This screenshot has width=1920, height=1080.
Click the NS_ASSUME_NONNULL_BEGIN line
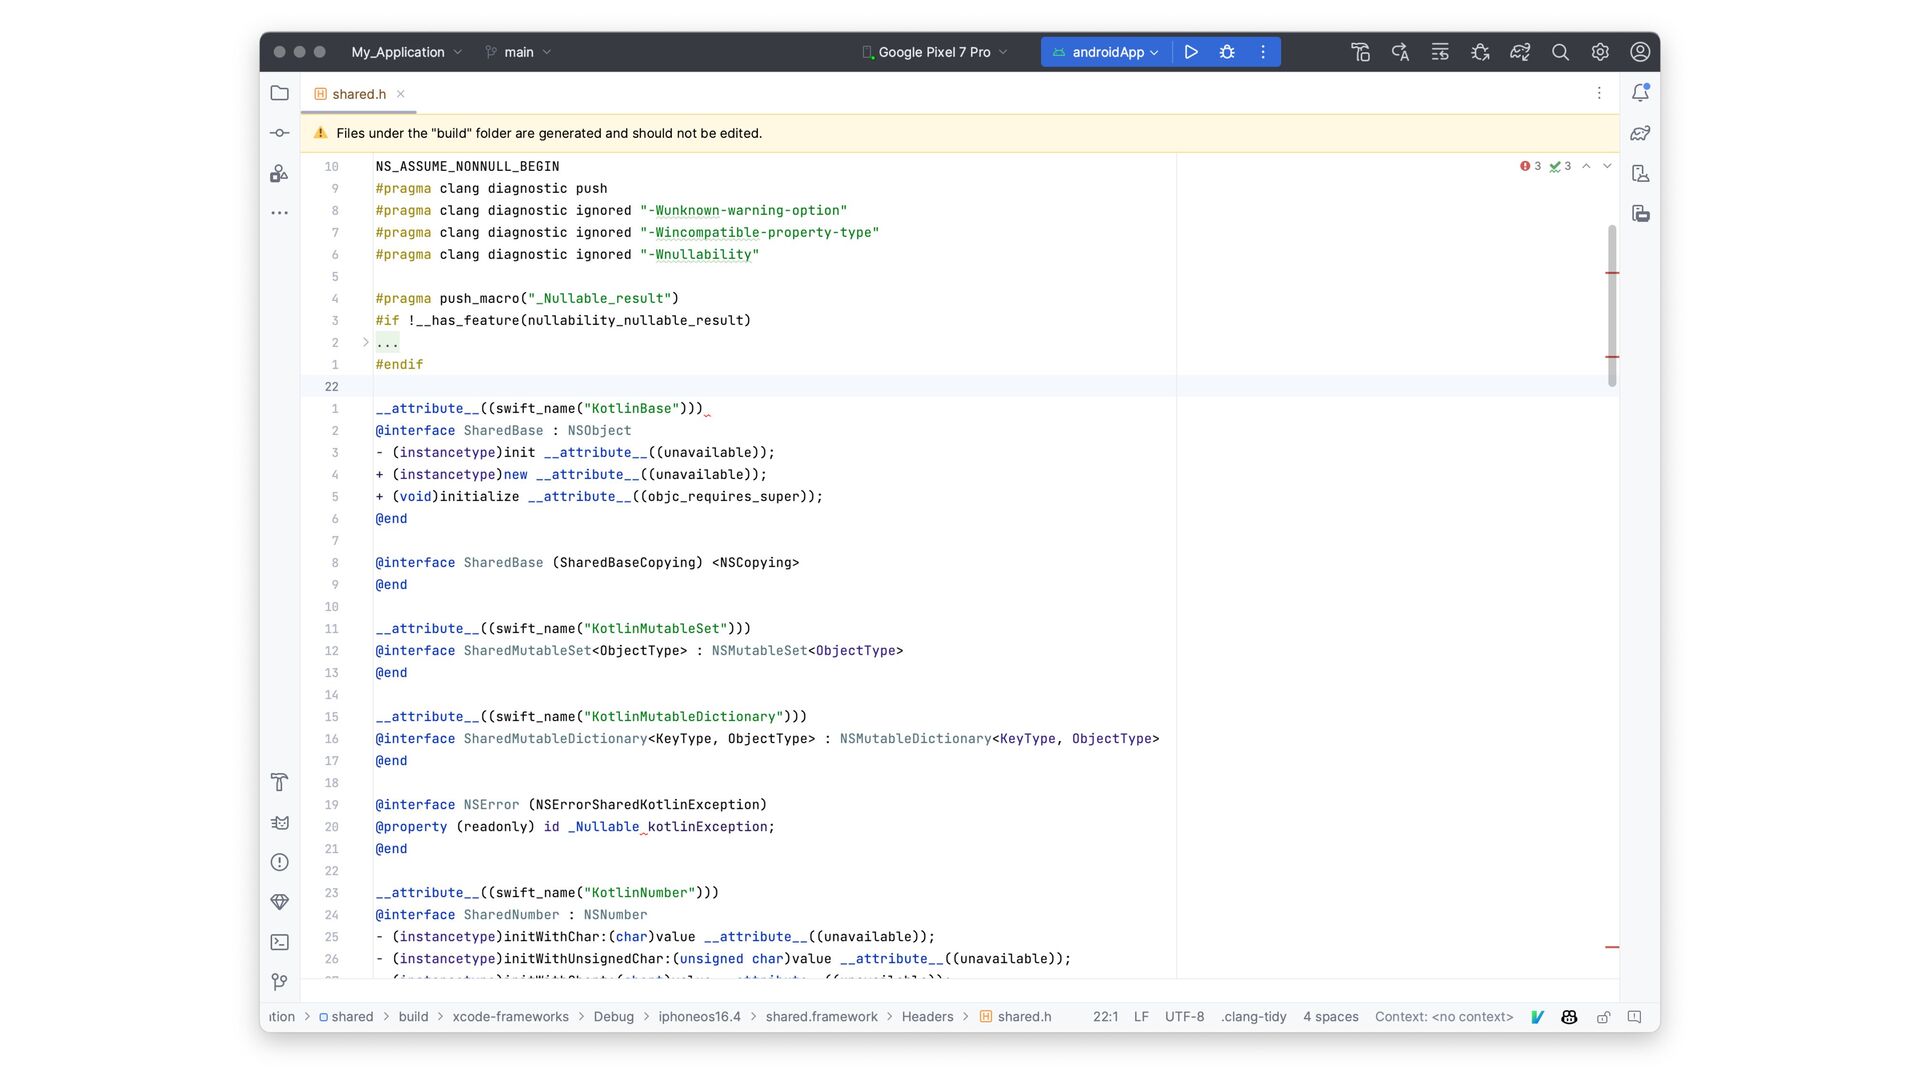coord(467,166)
